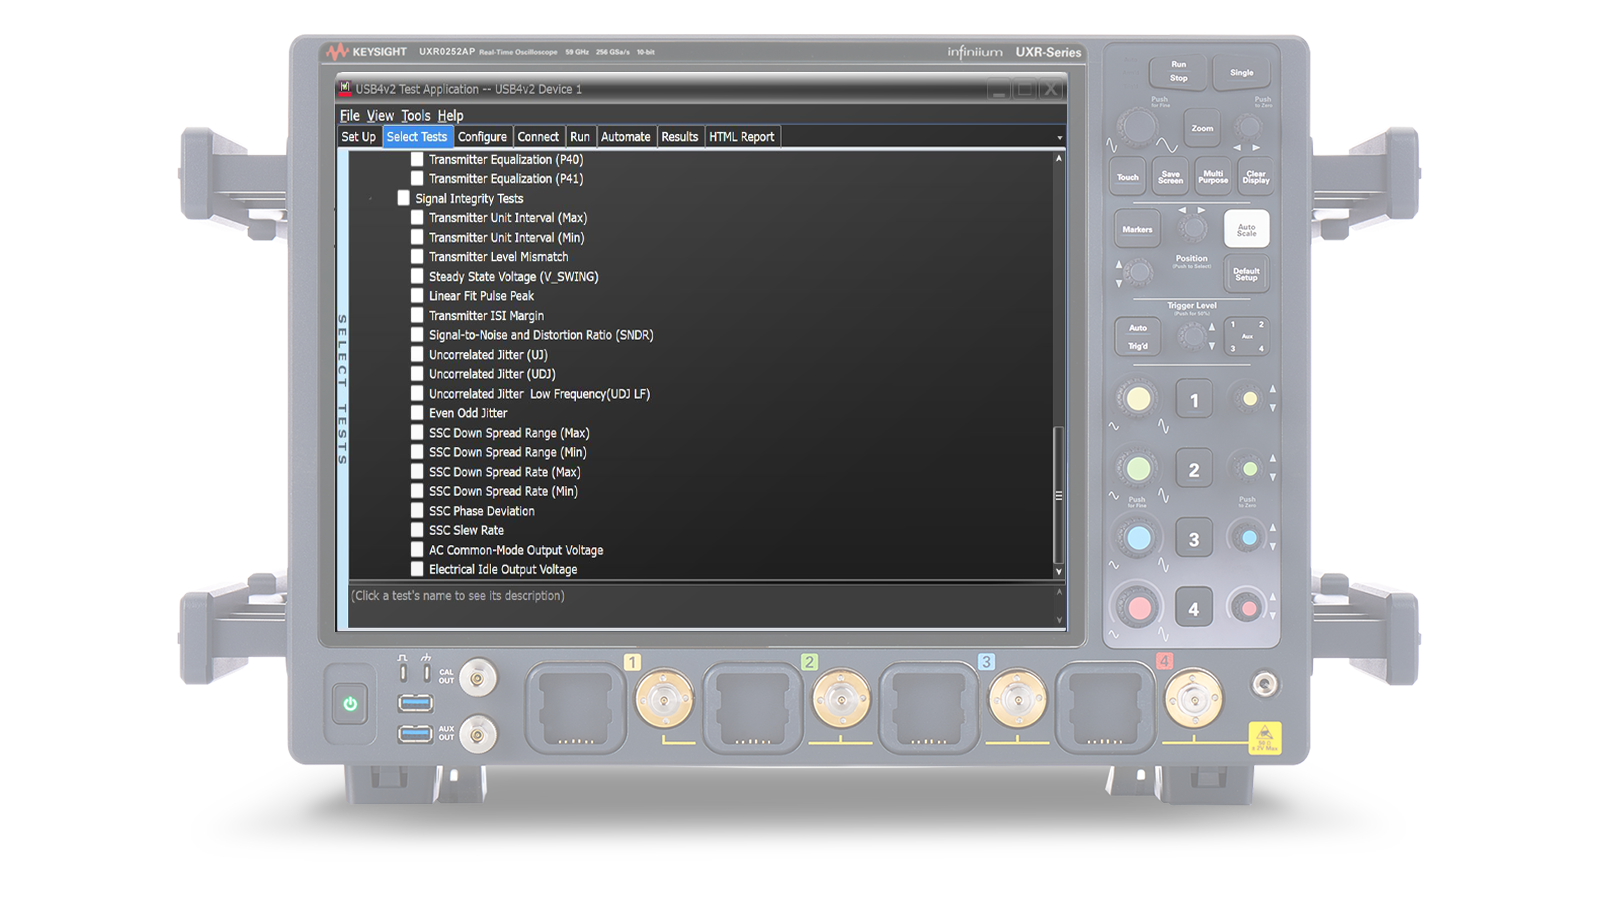Select the Even Odd Jitter test

tap(417, 412)
